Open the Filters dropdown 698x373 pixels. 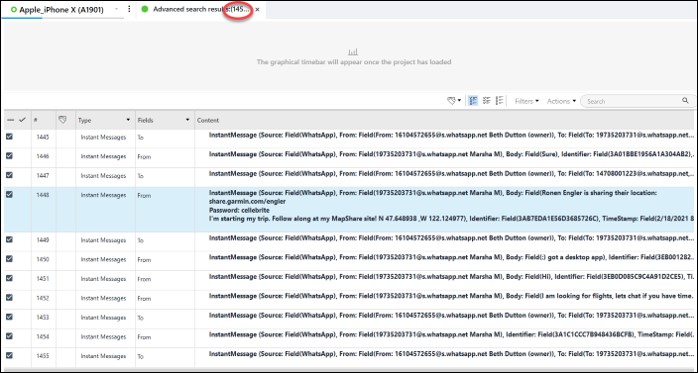(527, 101)
